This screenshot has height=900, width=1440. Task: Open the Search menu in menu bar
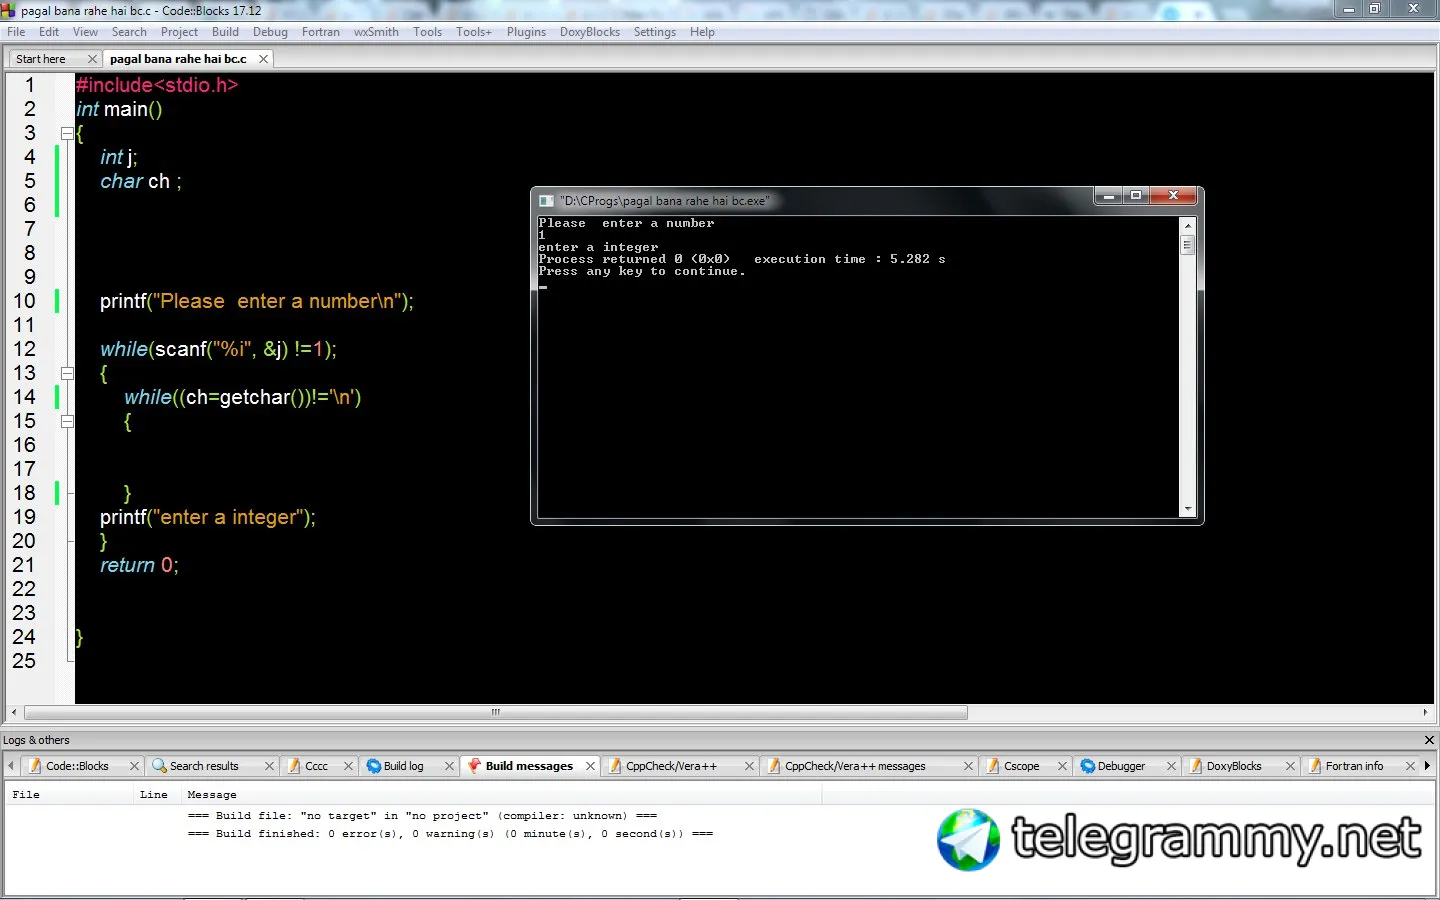tap(129, 32)
